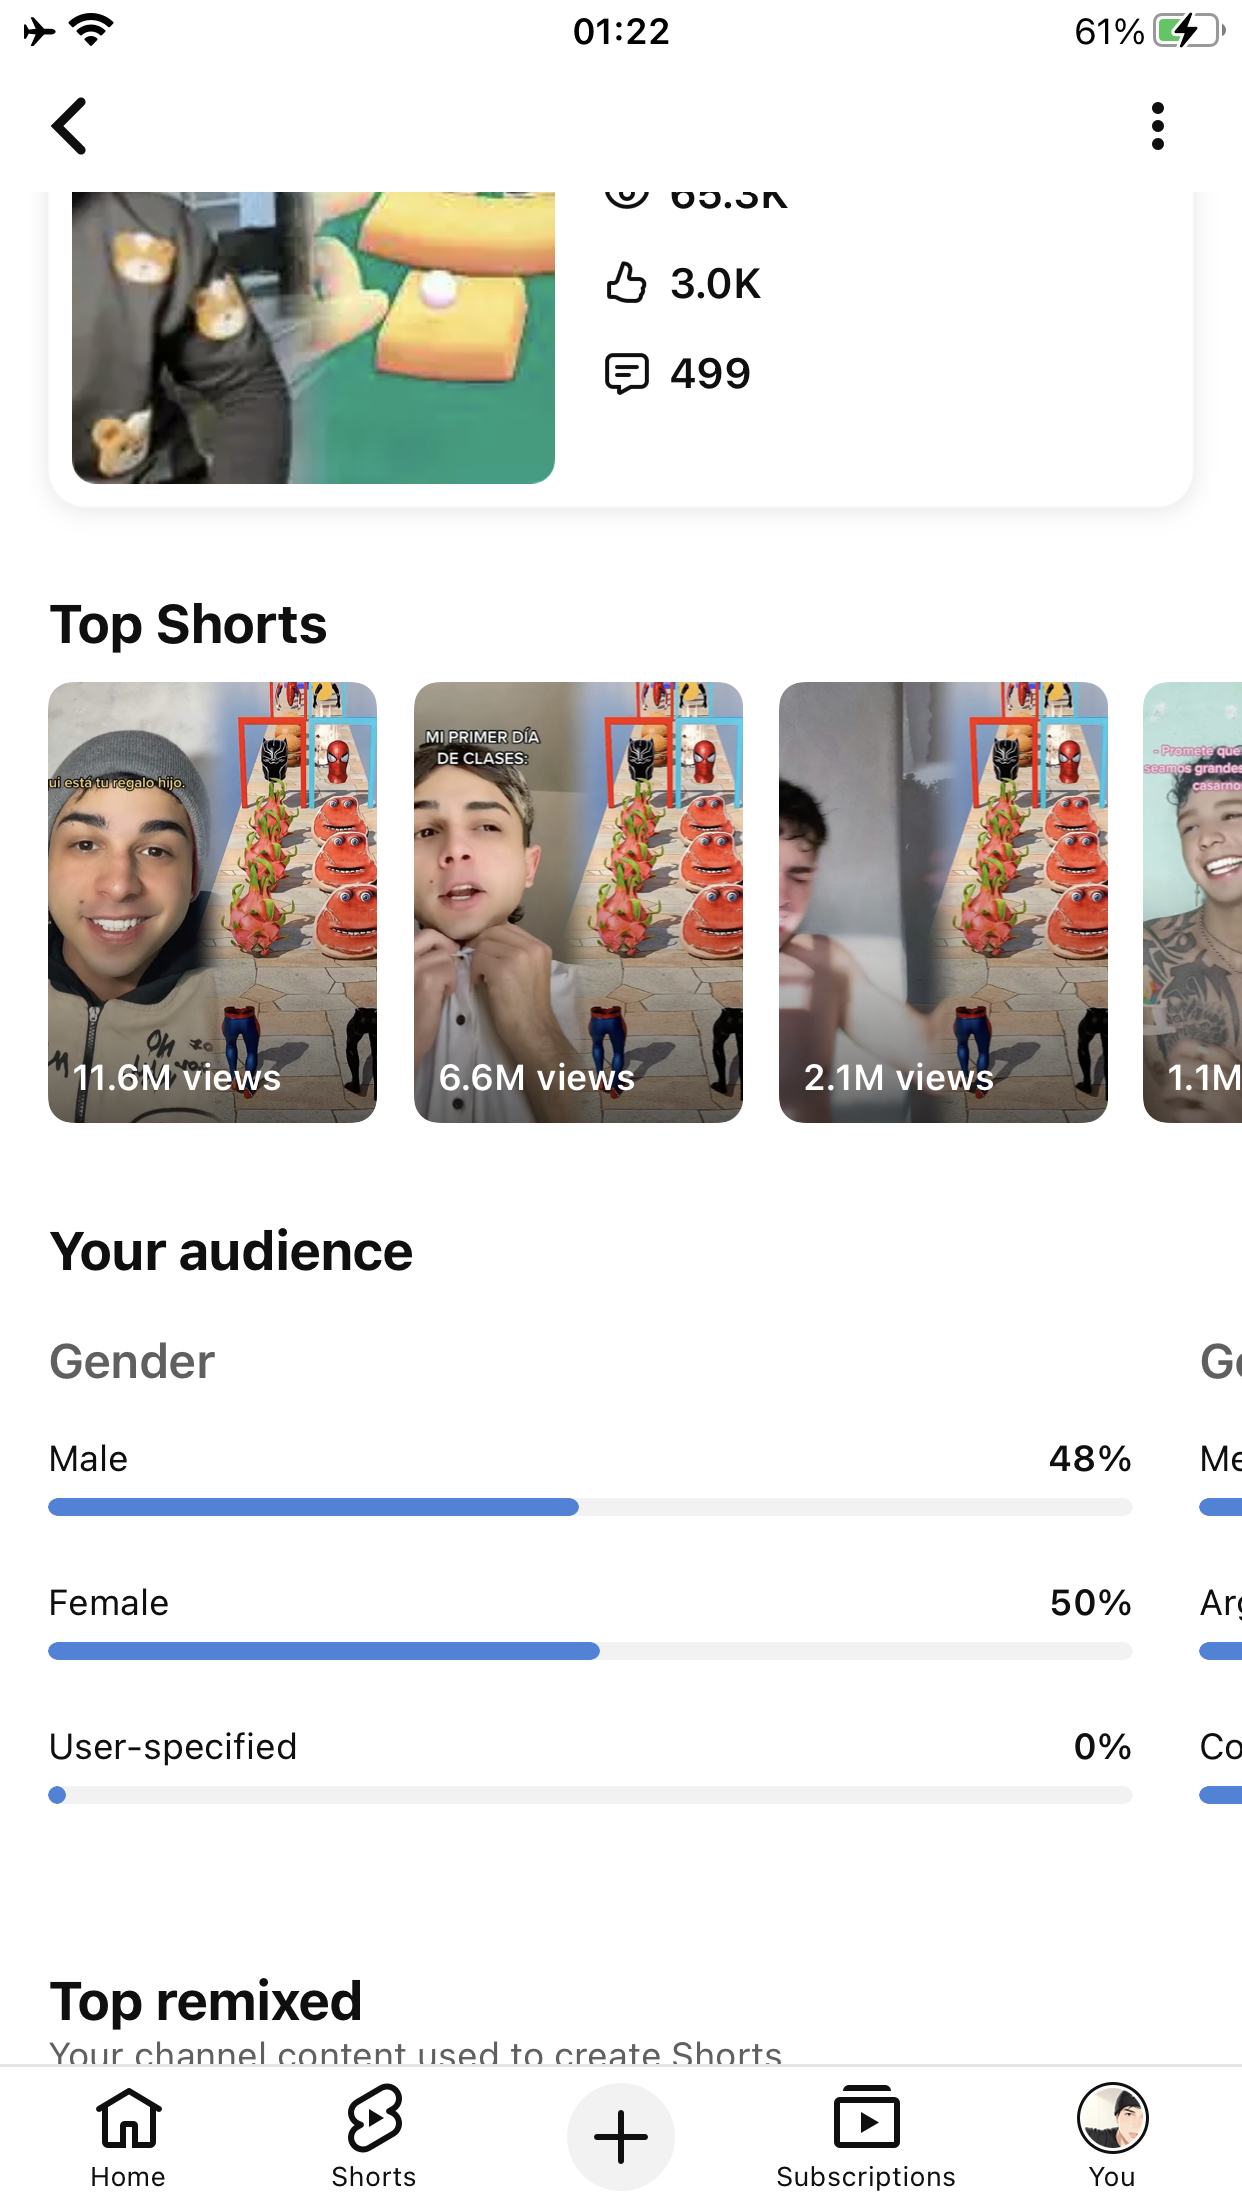This screenshot has width=1242, height=2208.
Task: Open the Shorts tab
Action: (x=374, y=2137)
